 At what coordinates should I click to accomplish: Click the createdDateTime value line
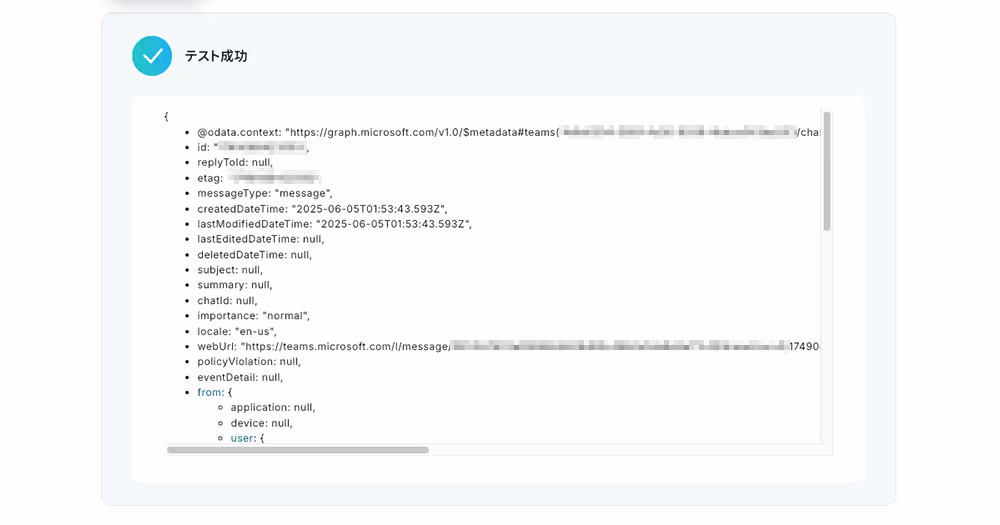pyautogui.click(x=322, y=209)
